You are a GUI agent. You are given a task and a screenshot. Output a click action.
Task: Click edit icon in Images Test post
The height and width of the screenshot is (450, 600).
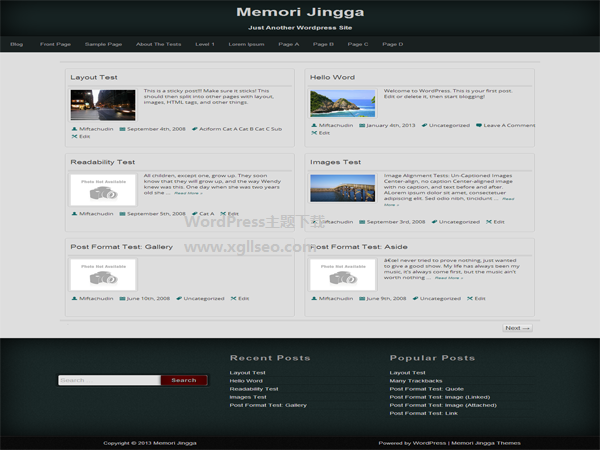point(489,222)
